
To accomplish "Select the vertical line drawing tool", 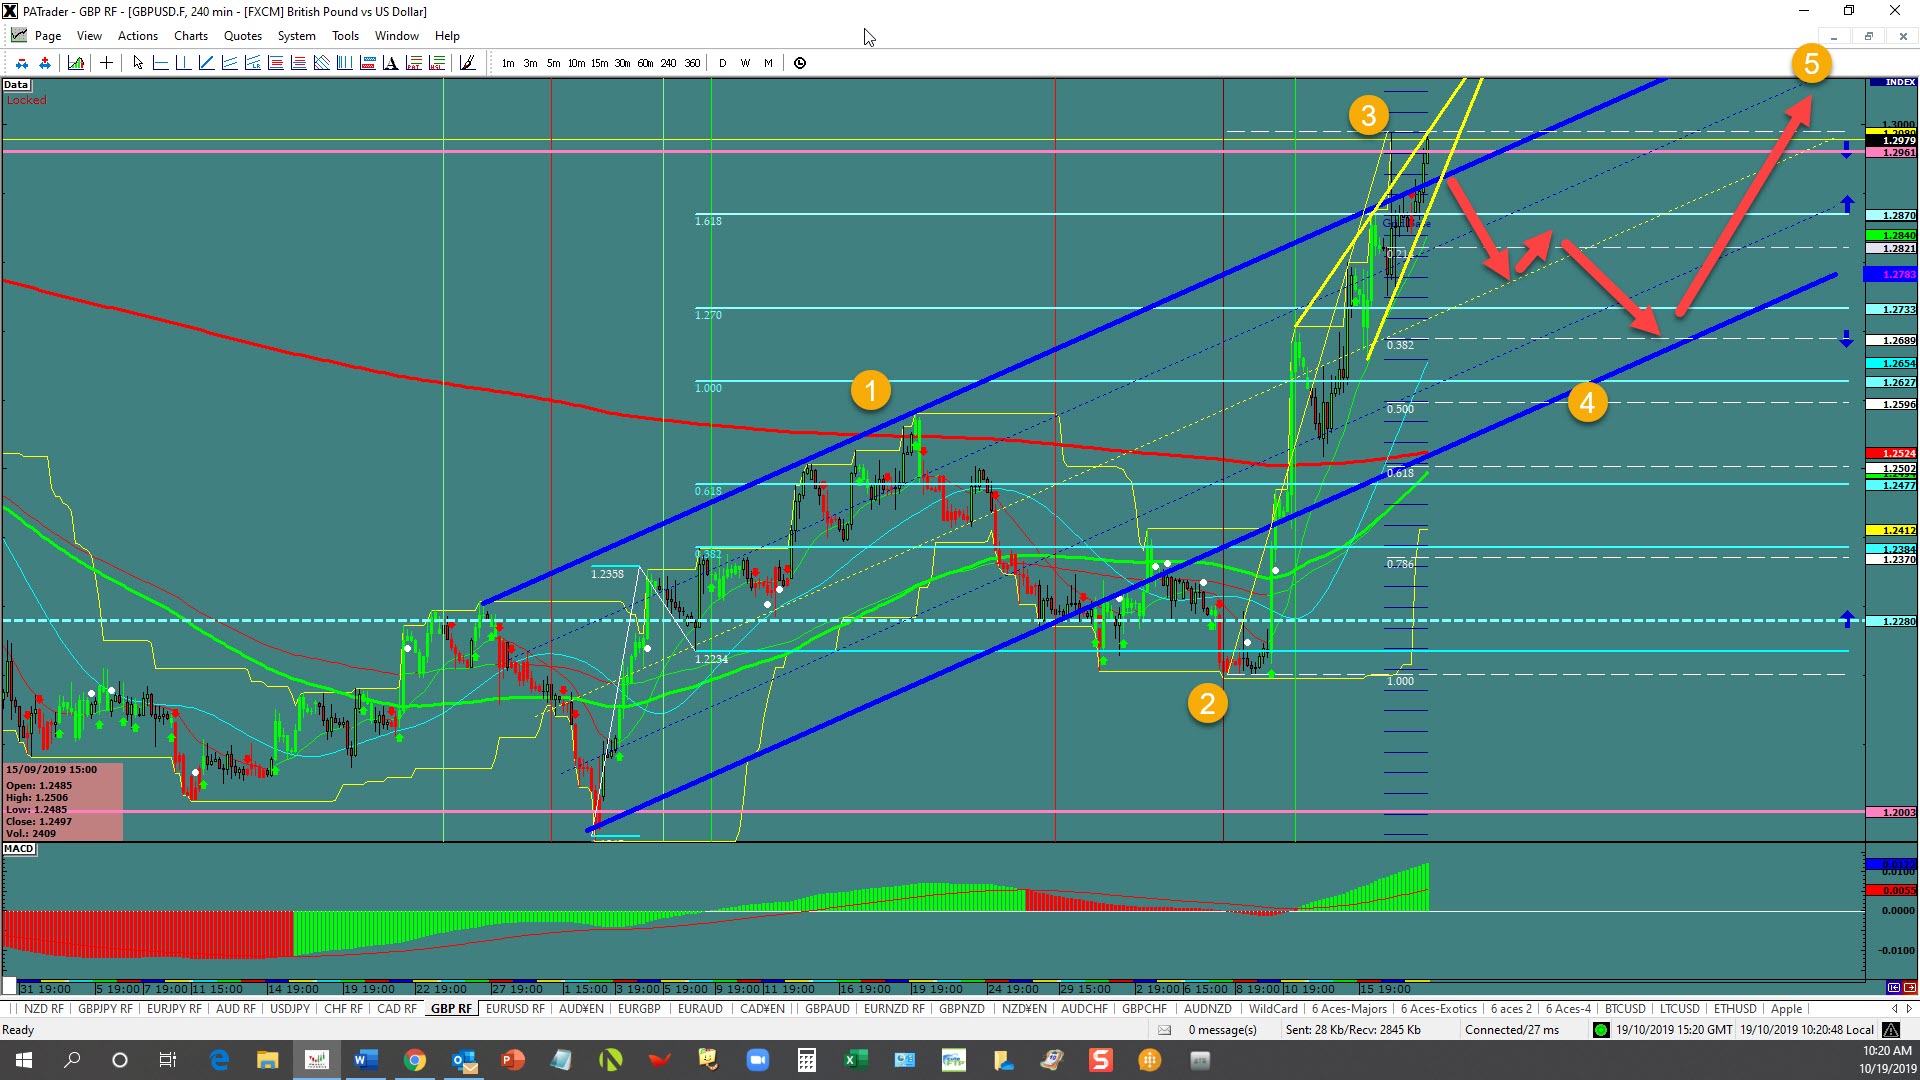I will [x=183, y=63].
